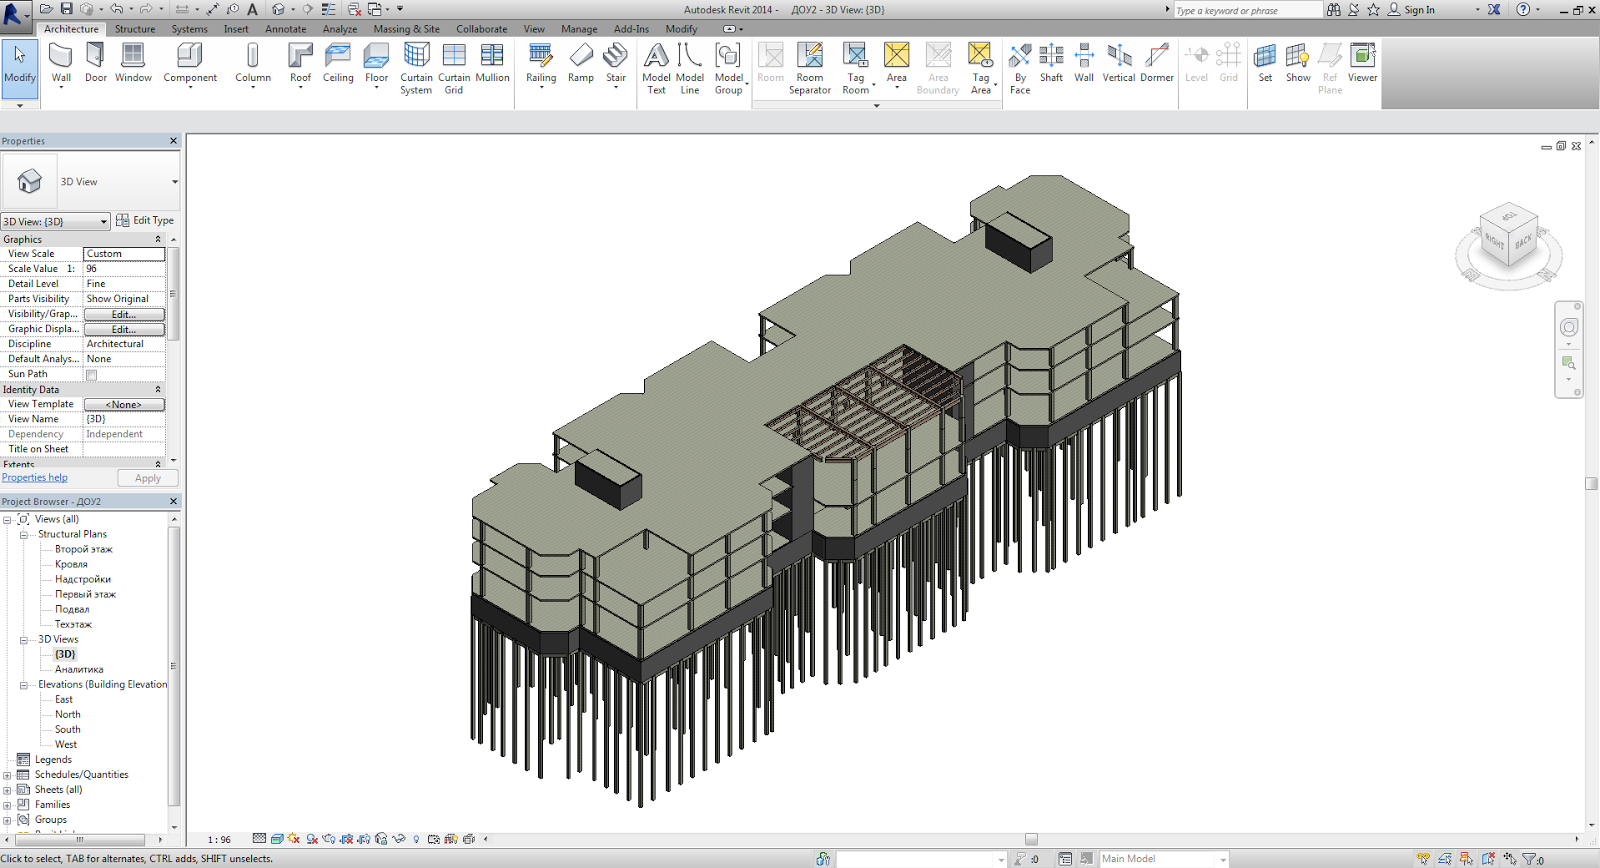Open the Manage ribbon tab
Screen dimensions: 1600x868
[579, 29]
